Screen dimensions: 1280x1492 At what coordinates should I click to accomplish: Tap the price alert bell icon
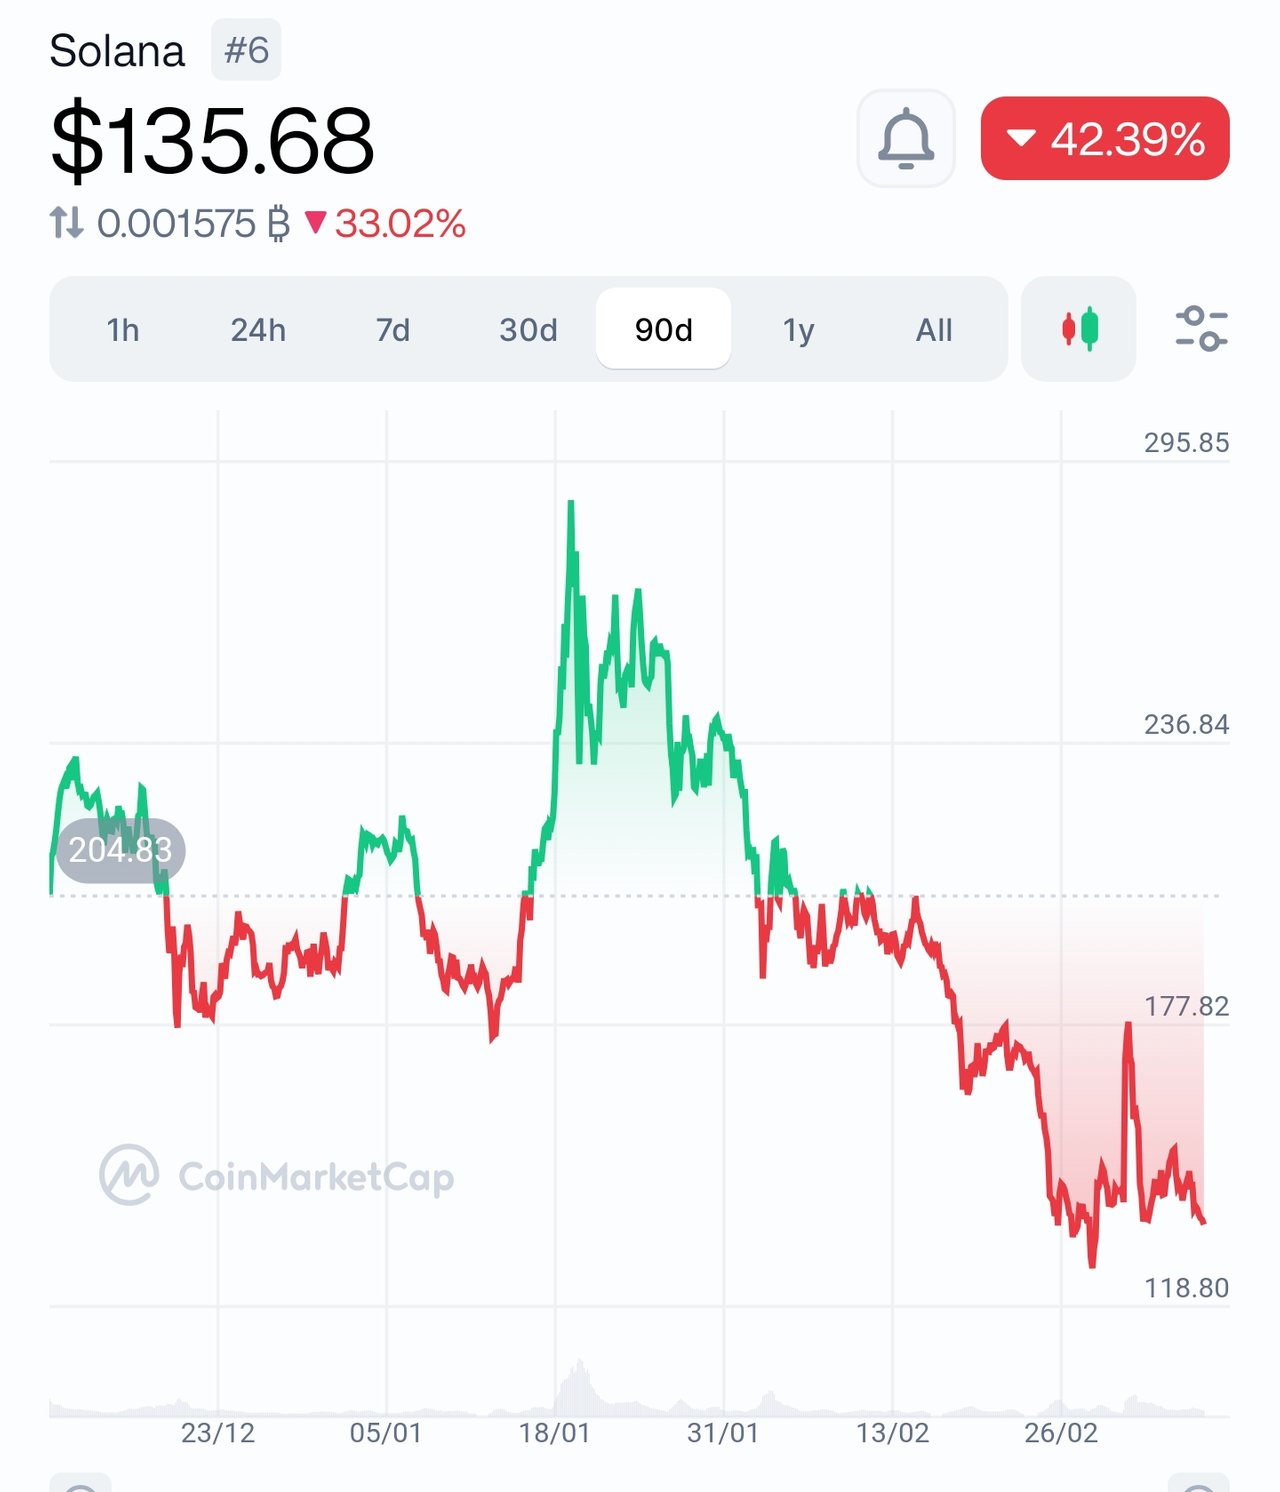pyautogui.click(x=906, y=138)
